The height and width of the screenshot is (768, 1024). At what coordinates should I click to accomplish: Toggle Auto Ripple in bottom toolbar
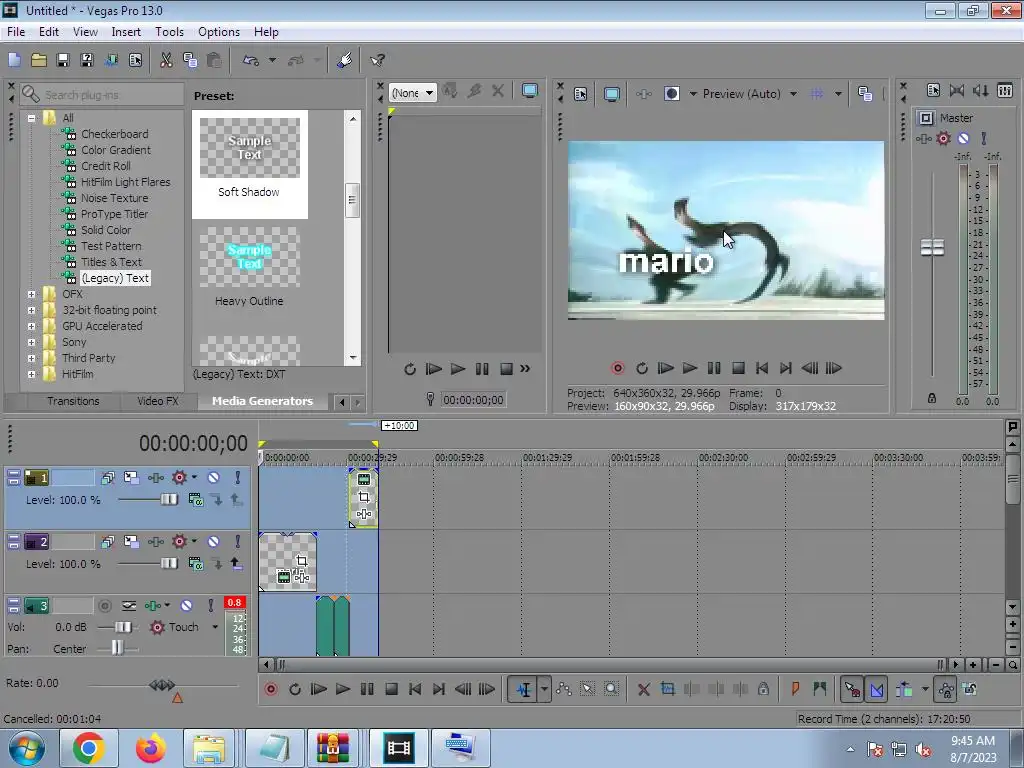[904, 689]
